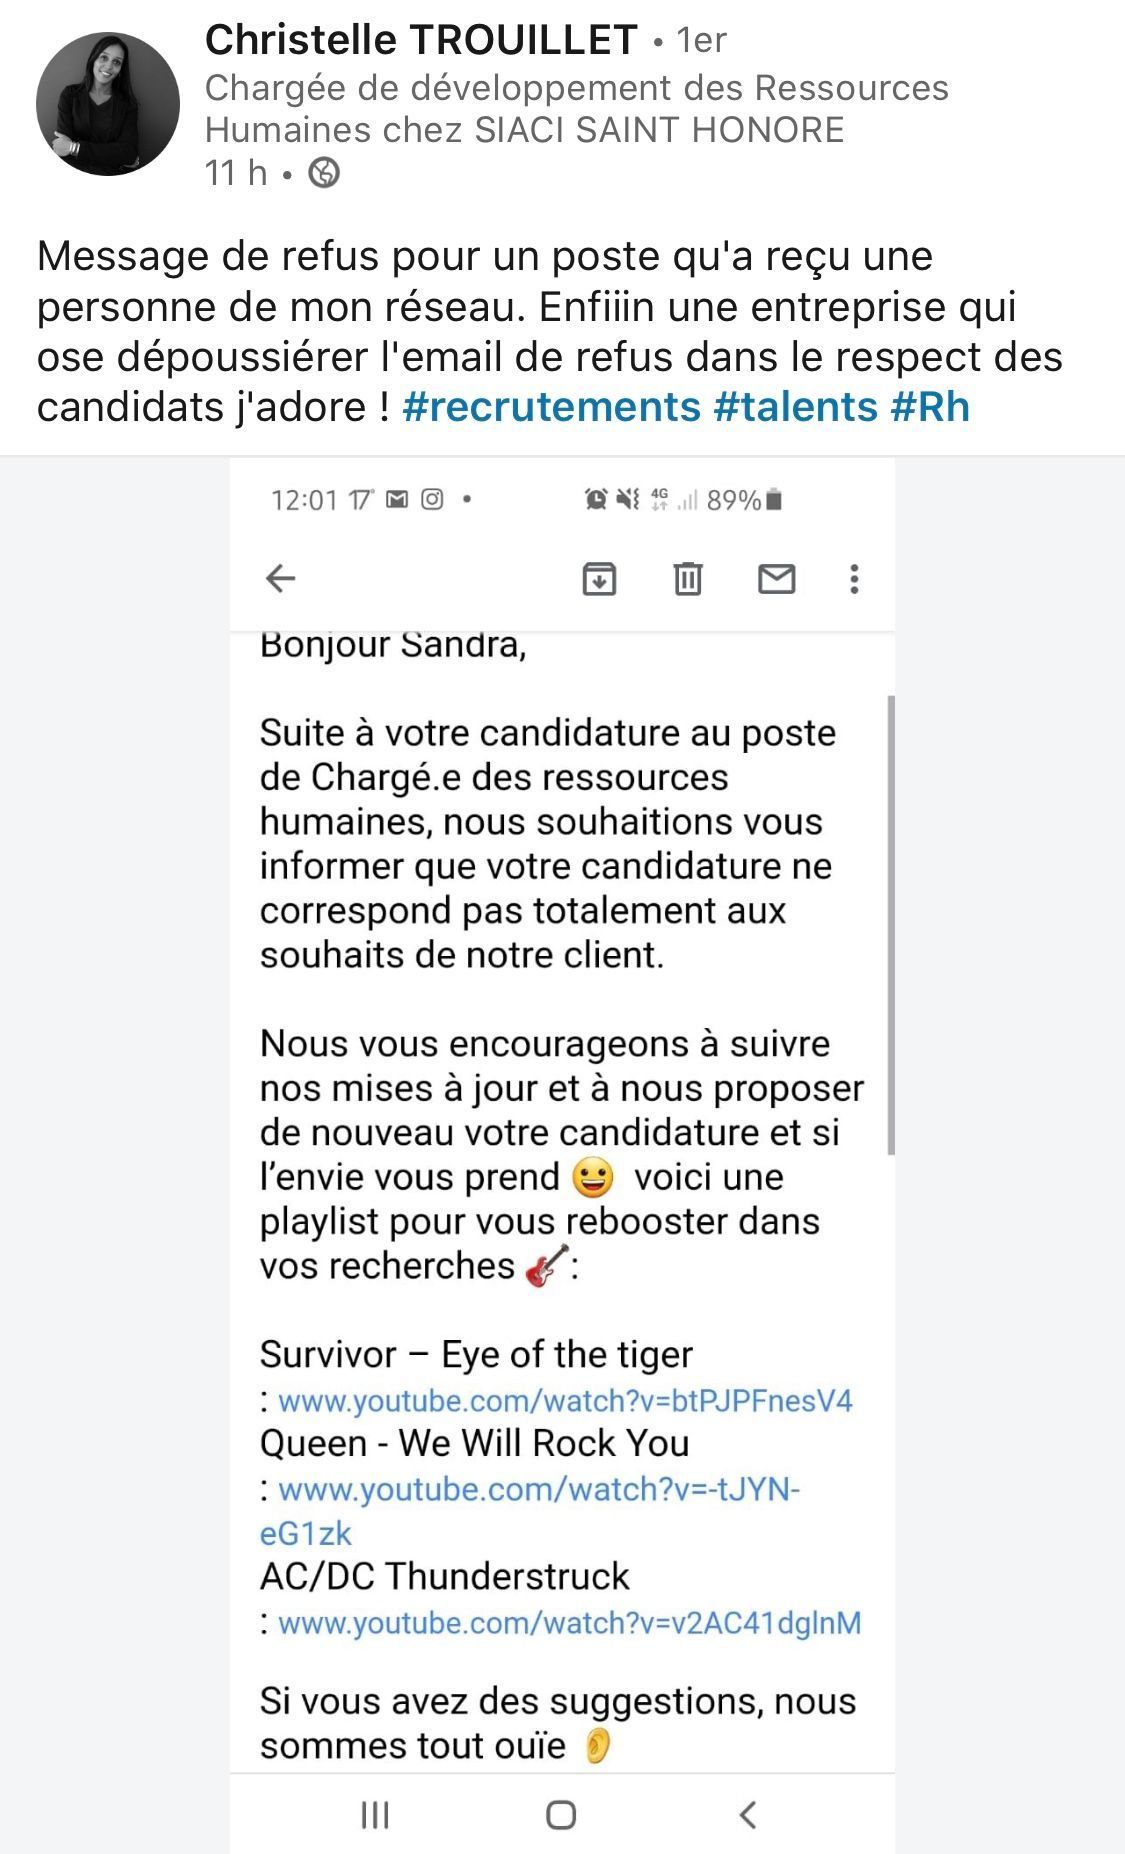Delete the email using the trash icon
Viewport: 1125px width, 1854px height.
(687, 578)
